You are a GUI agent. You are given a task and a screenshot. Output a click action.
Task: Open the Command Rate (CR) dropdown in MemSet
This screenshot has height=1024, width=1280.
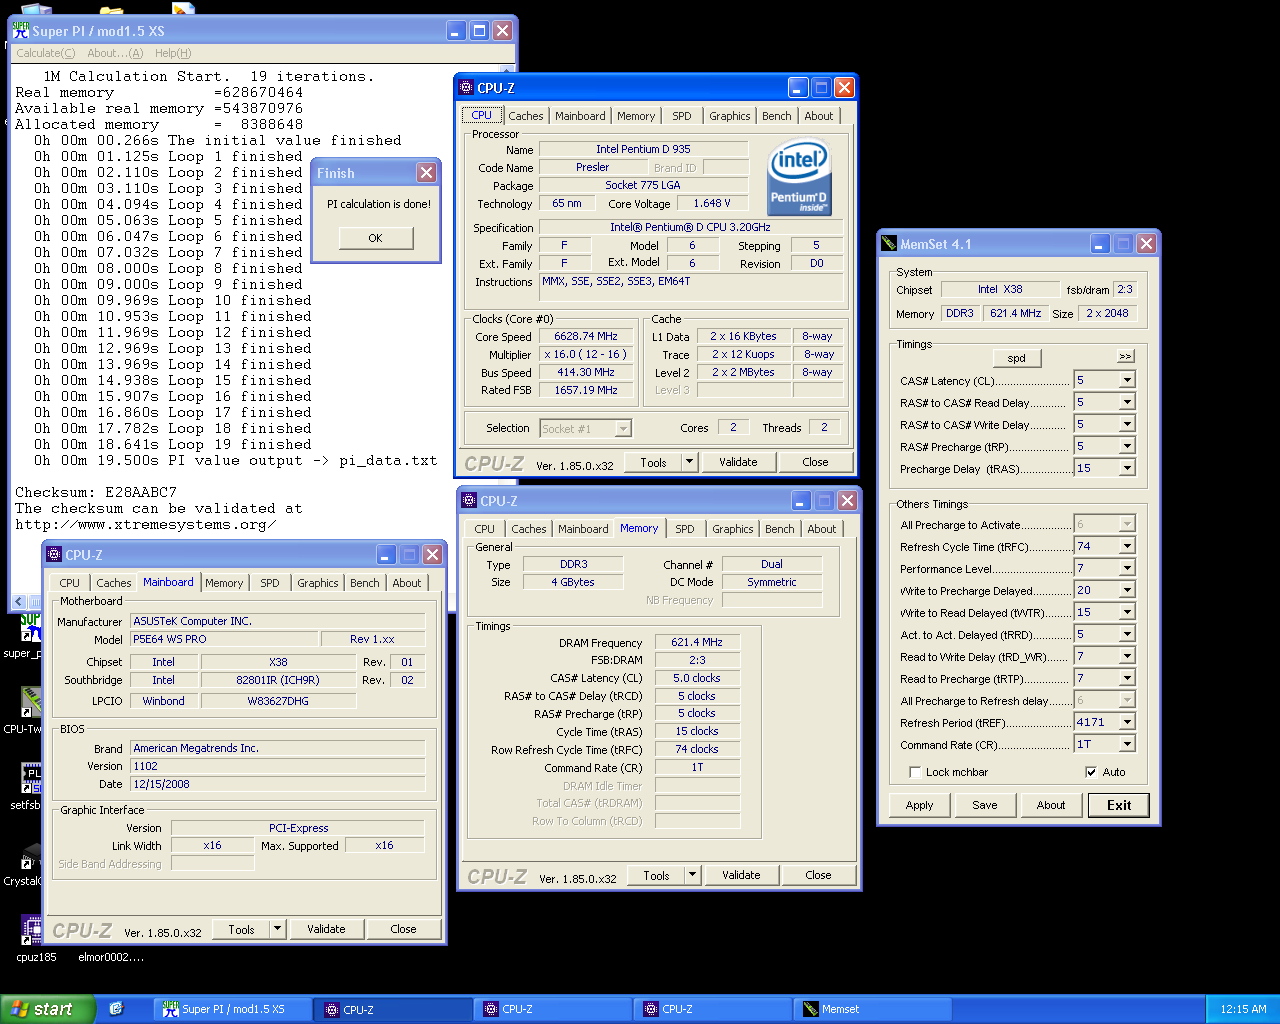pos(1127,744)
